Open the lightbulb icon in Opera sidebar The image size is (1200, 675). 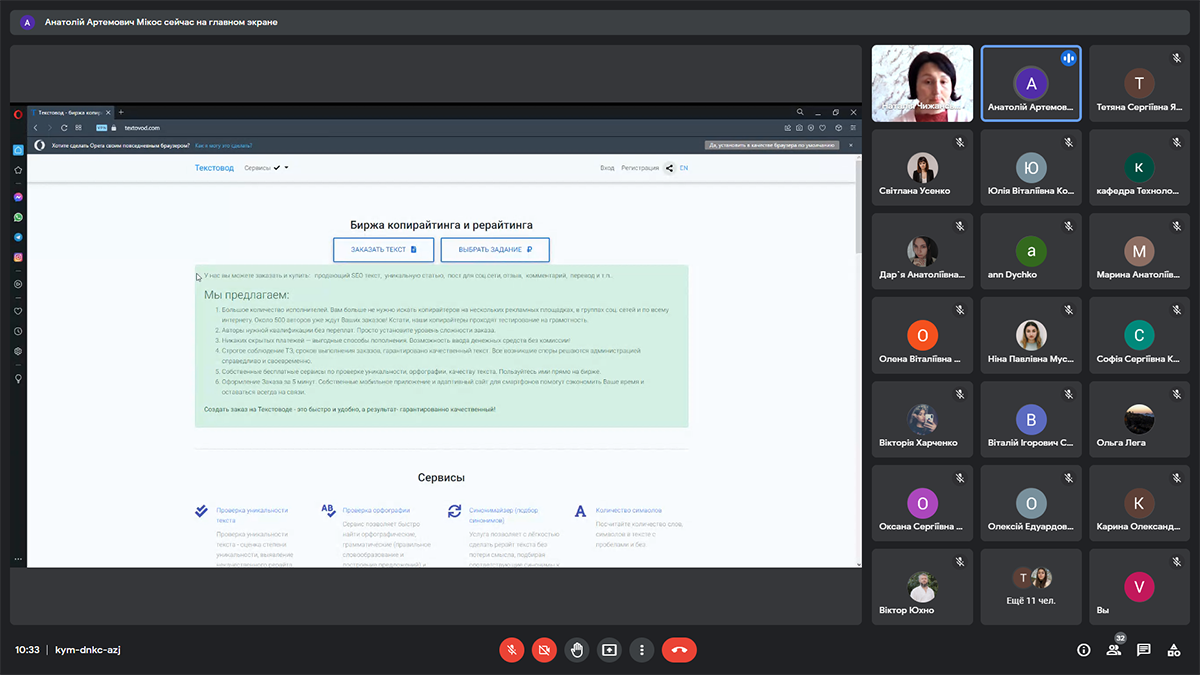[x=18, y=378]
